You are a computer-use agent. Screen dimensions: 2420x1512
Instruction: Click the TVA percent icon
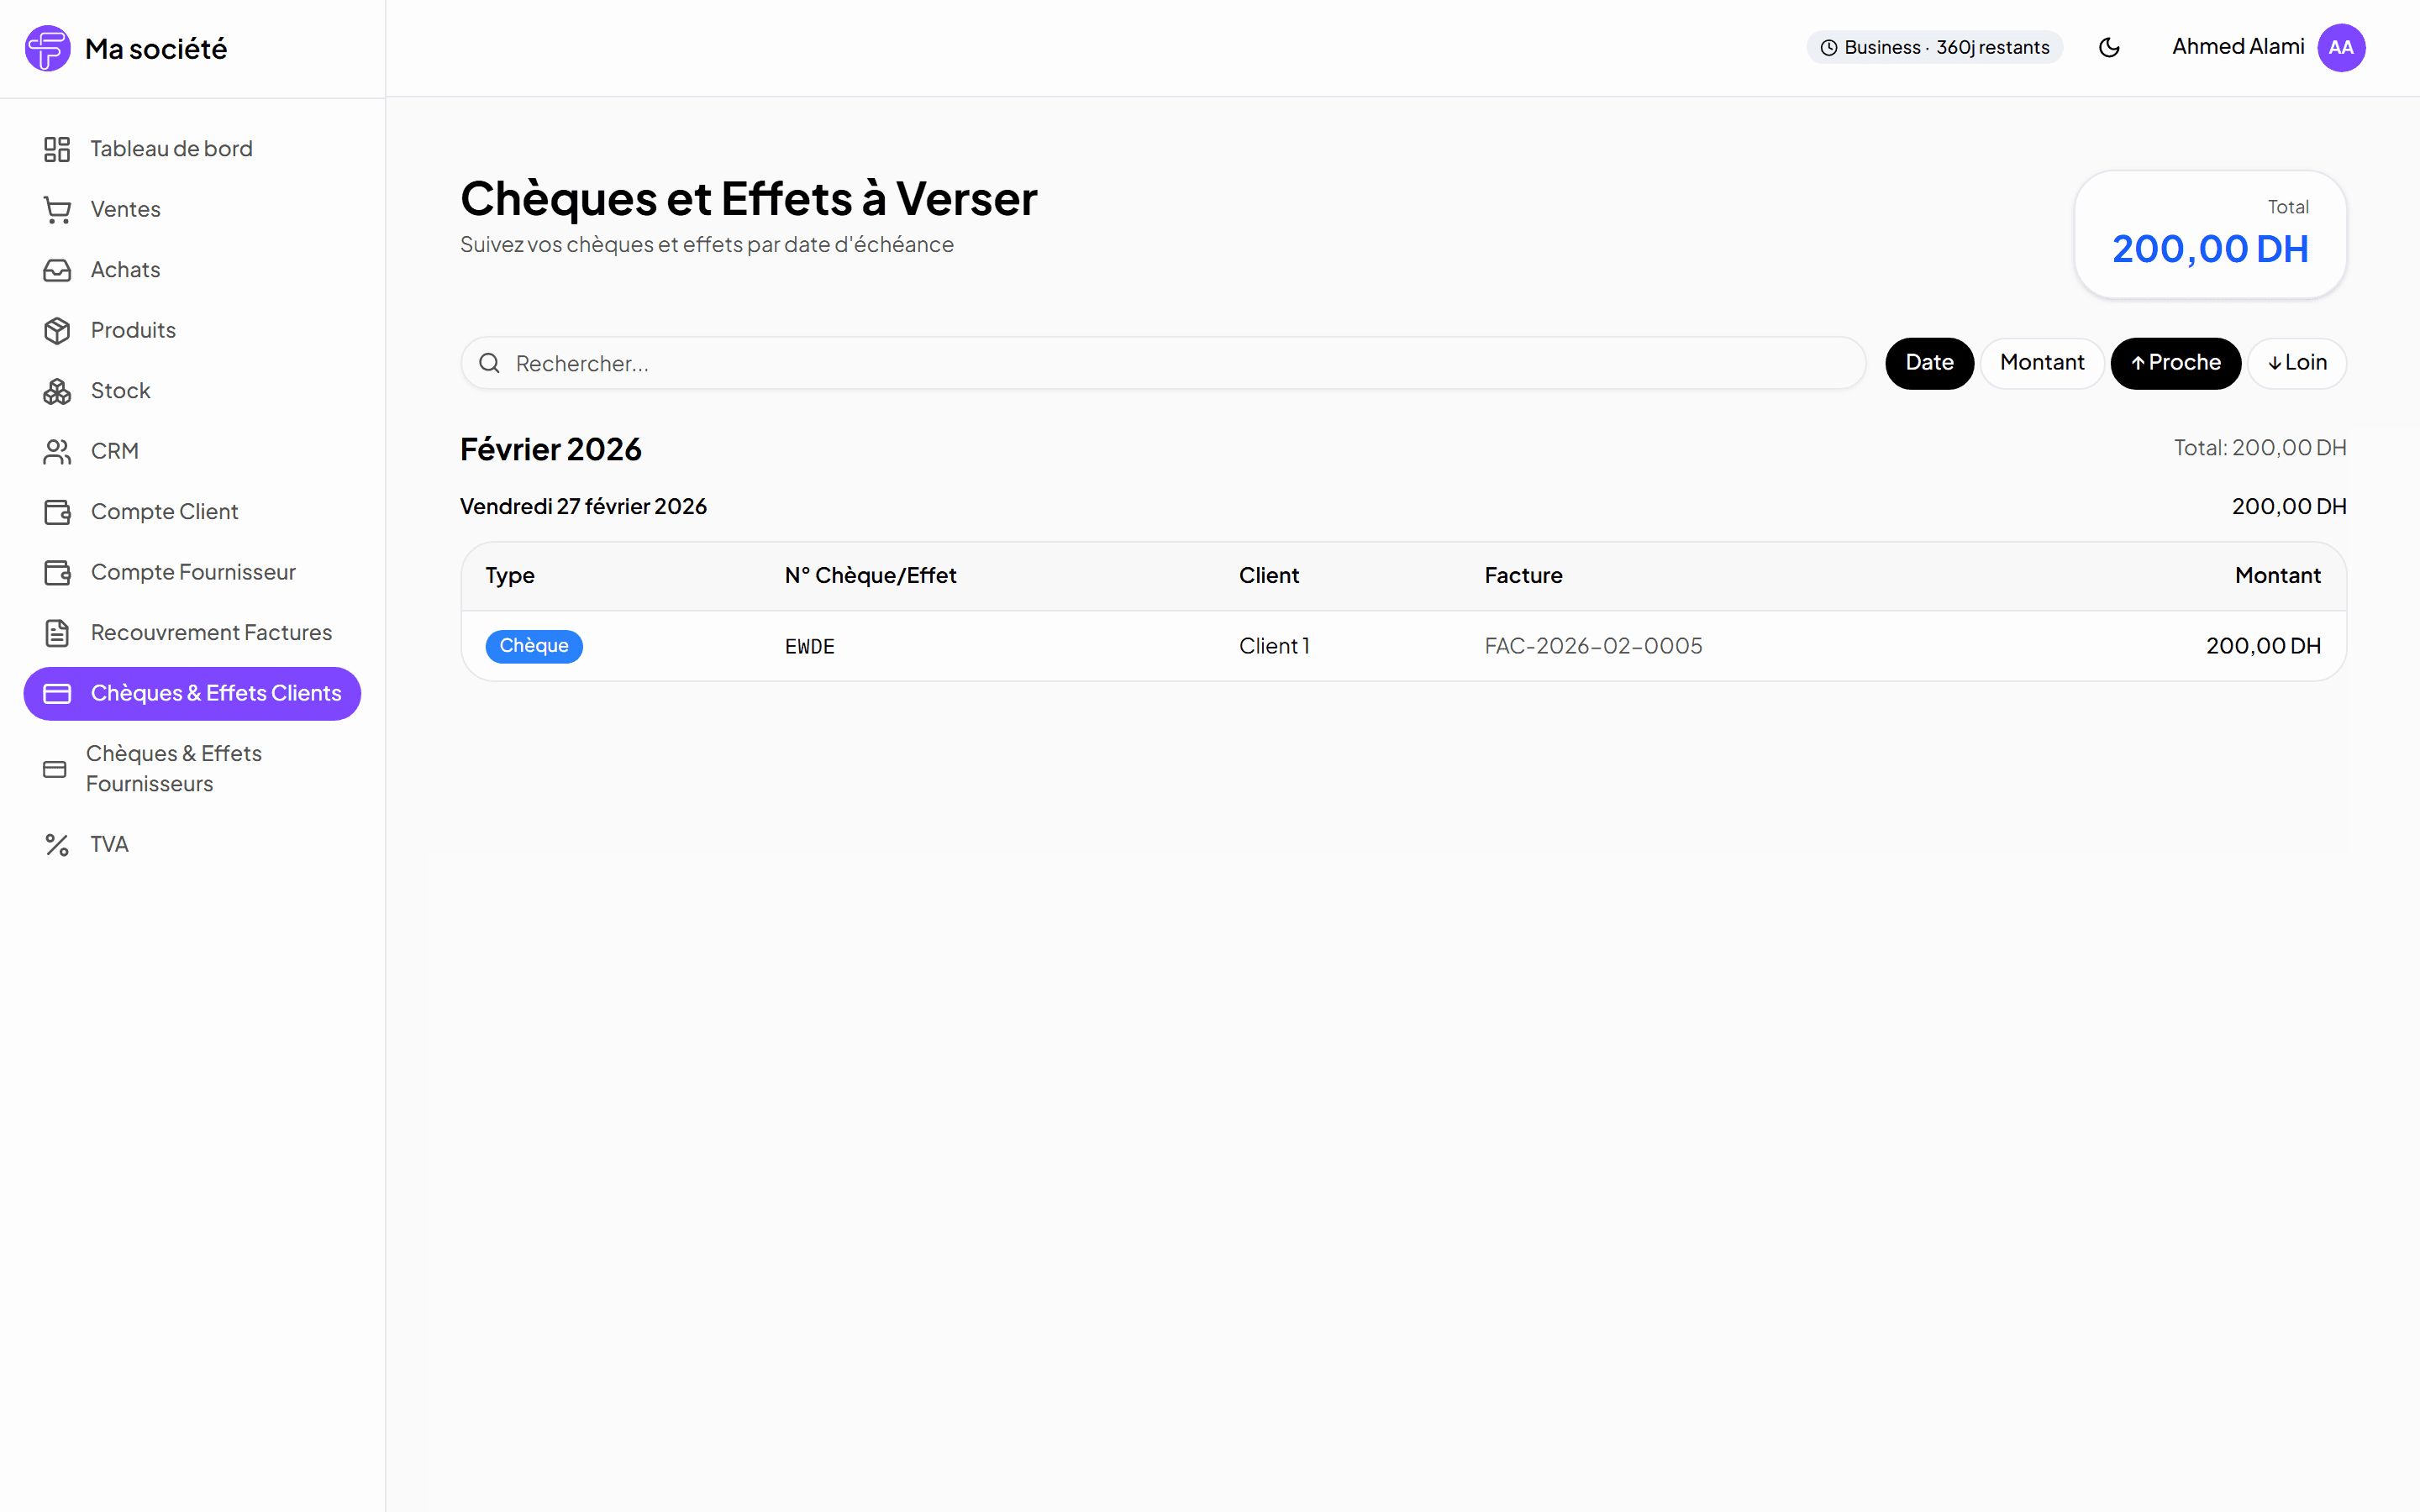(57, 845)
